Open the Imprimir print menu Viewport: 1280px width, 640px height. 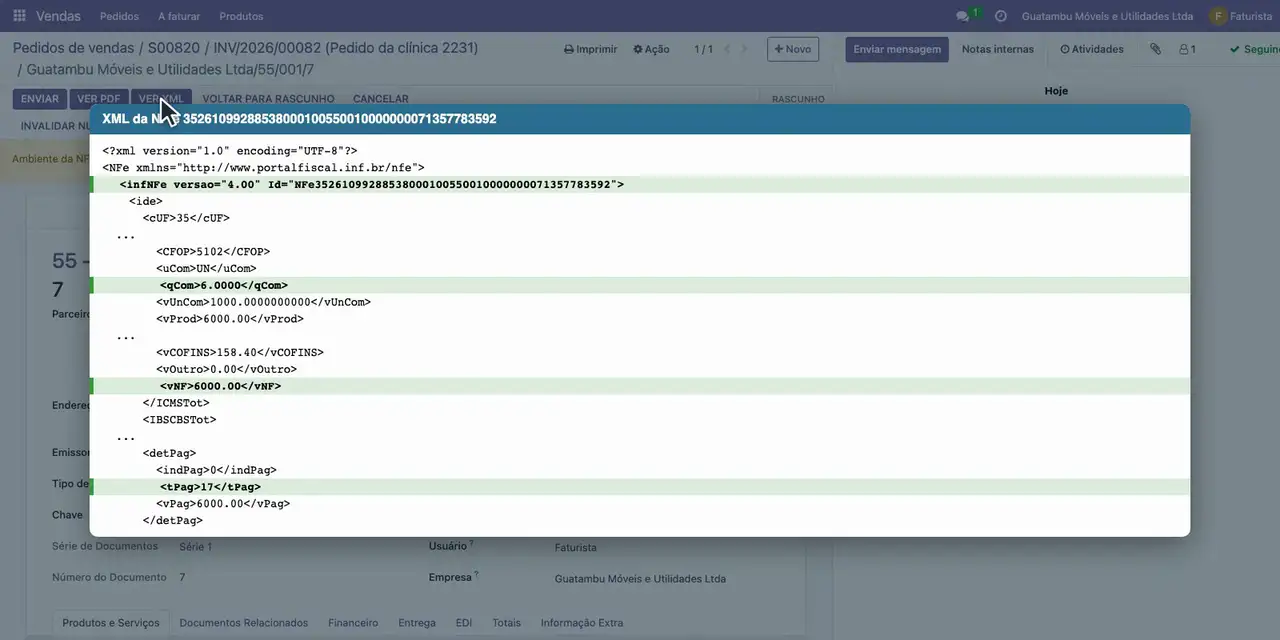[591, 49]
